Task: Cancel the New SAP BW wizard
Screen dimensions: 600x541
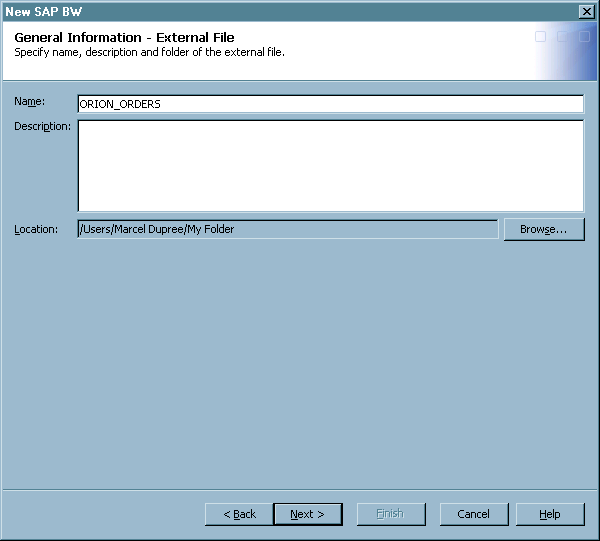Action: tap(473, 514)
